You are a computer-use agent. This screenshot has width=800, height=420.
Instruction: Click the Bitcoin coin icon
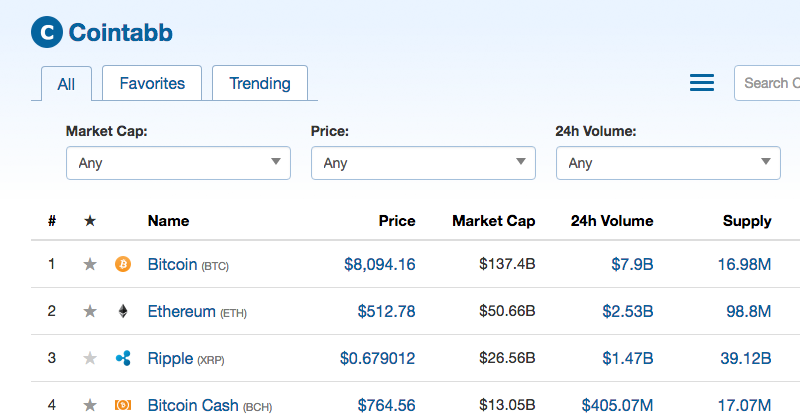coord(123,264)
